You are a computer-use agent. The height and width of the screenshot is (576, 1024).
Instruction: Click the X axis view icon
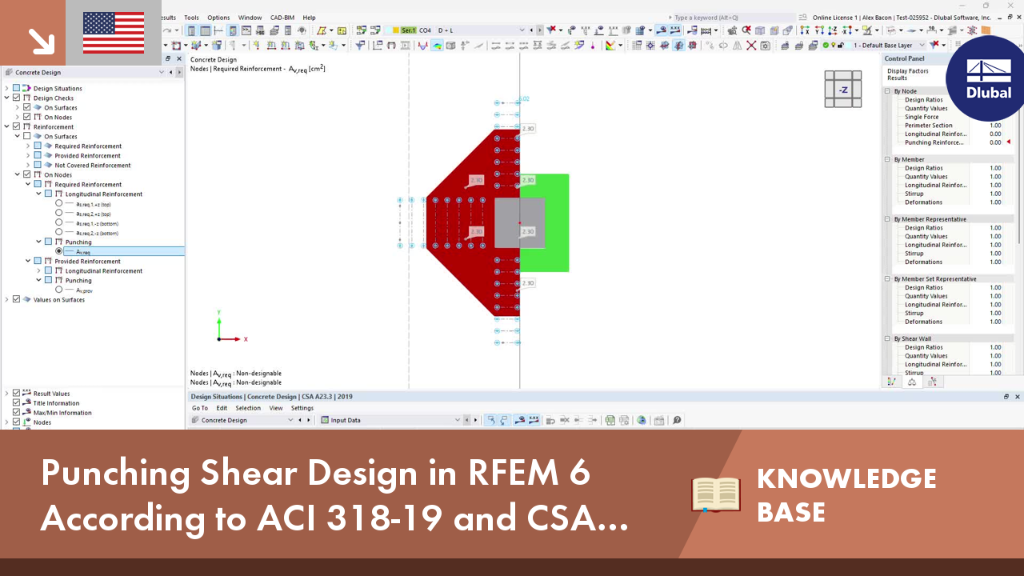pos(805,30)
